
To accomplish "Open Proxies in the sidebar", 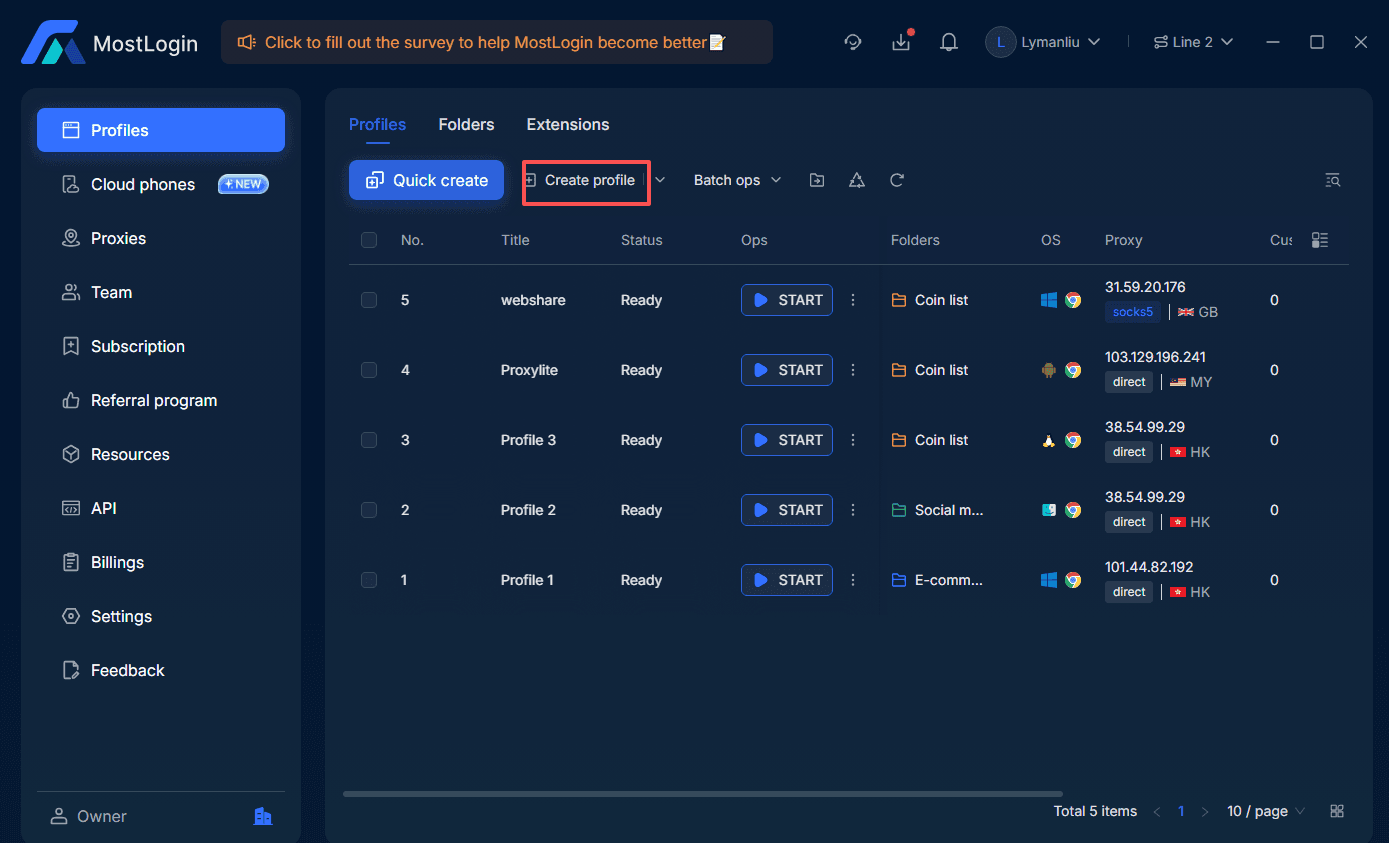I will [x=118, y=238].
